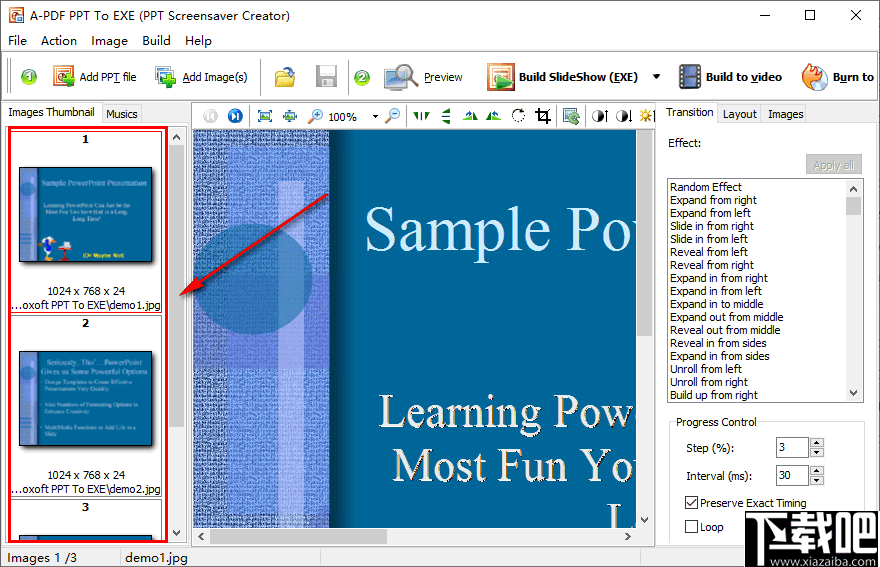
Task: Click preview horizontal scrollbar right arrow
Action: [x=628, y=537]
